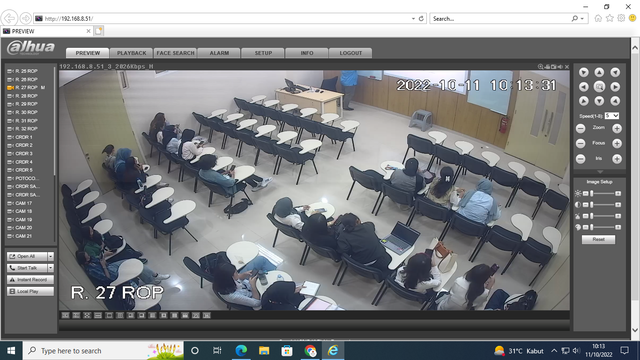Viewport: 640px width, 360px height.
Task: Move PTZ camera diagonally up-left
Action: (584, 72)
